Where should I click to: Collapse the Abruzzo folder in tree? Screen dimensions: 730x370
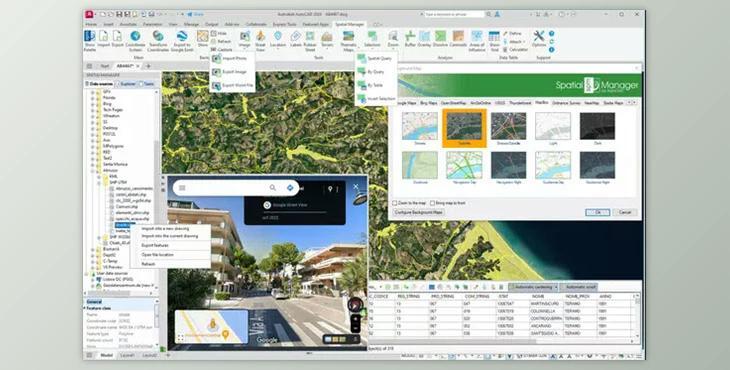92,171
